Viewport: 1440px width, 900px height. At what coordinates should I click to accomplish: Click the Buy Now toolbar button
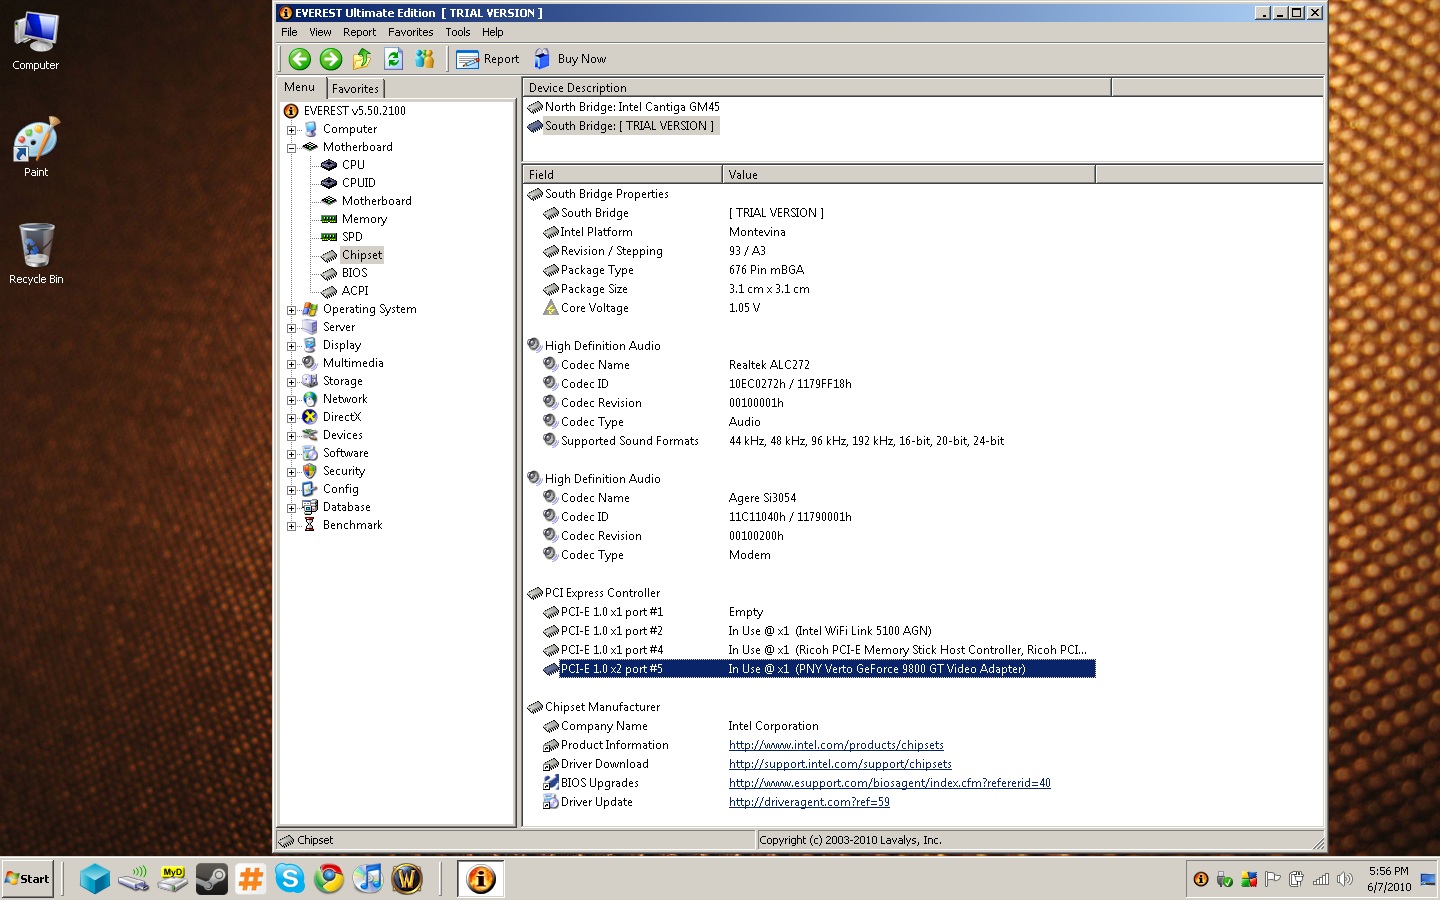click(x=570, y=59)
